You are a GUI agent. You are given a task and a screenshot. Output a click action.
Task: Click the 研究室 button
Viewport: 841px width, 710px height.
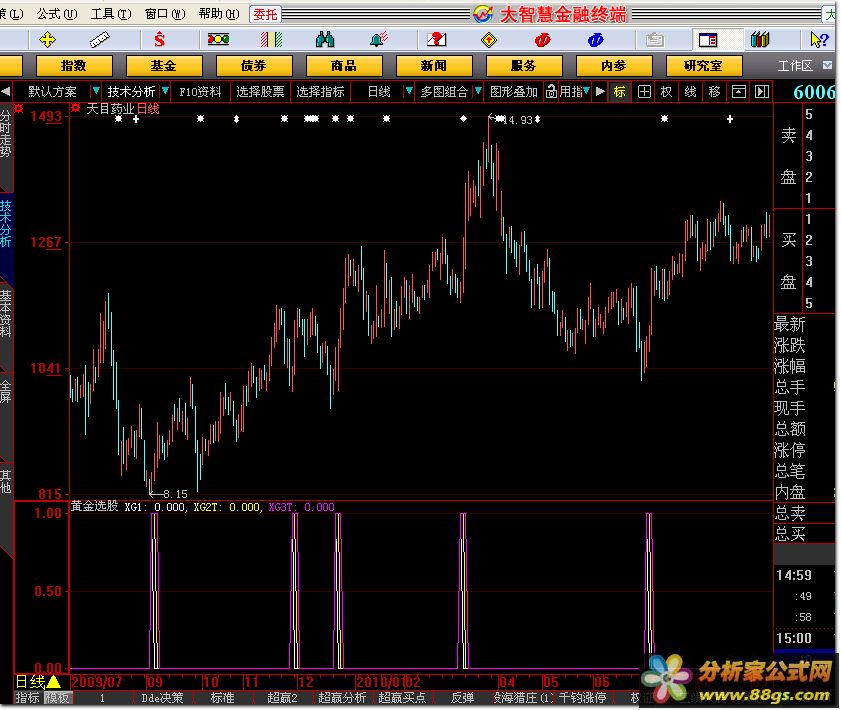[x=704, y=66]
